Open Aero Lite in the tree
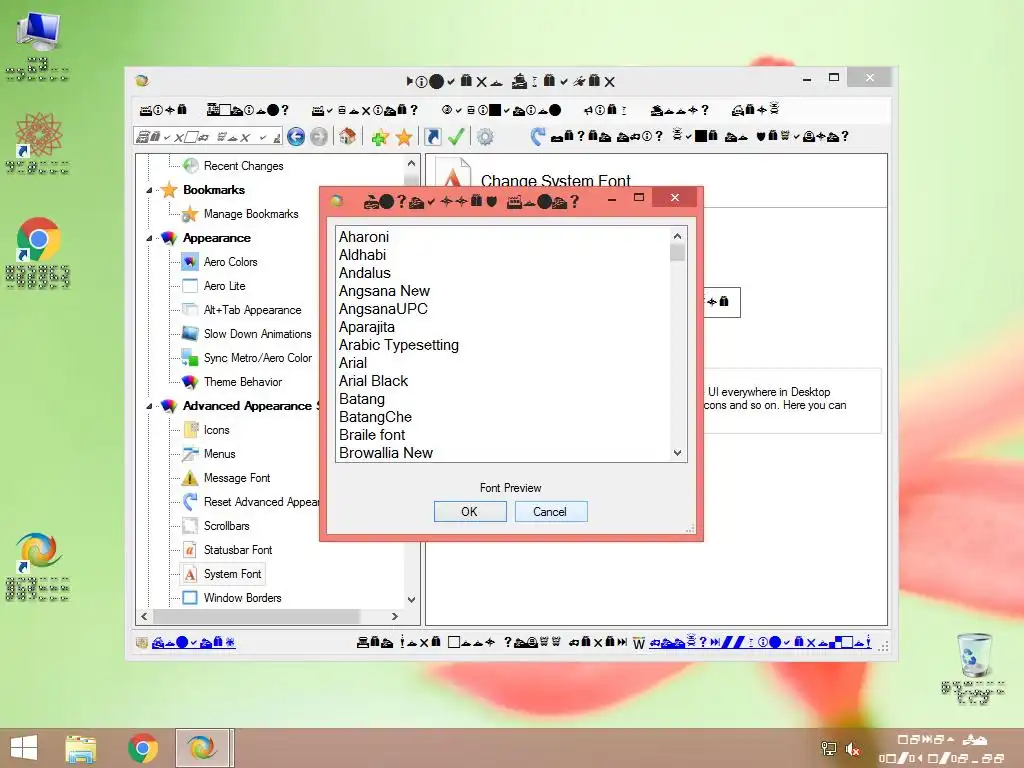 224,286
